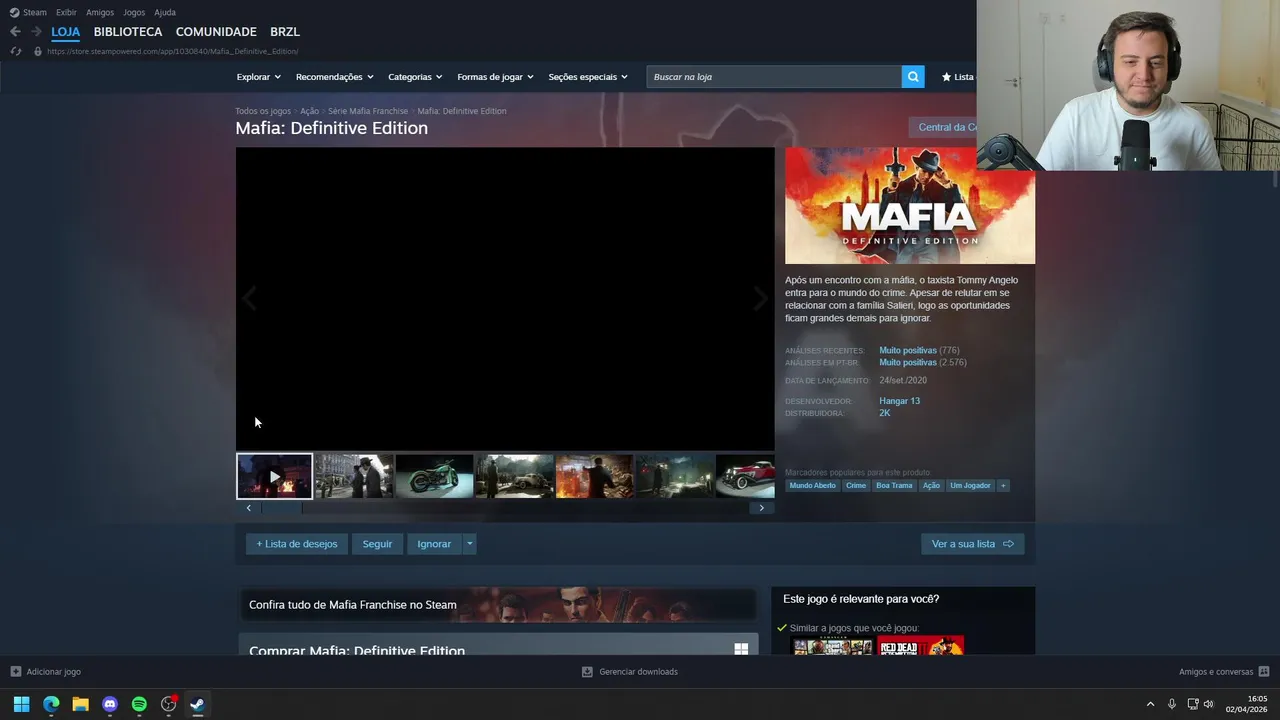1280x720 pixels.
Task: Click the Seguir button
Action: 377,544
